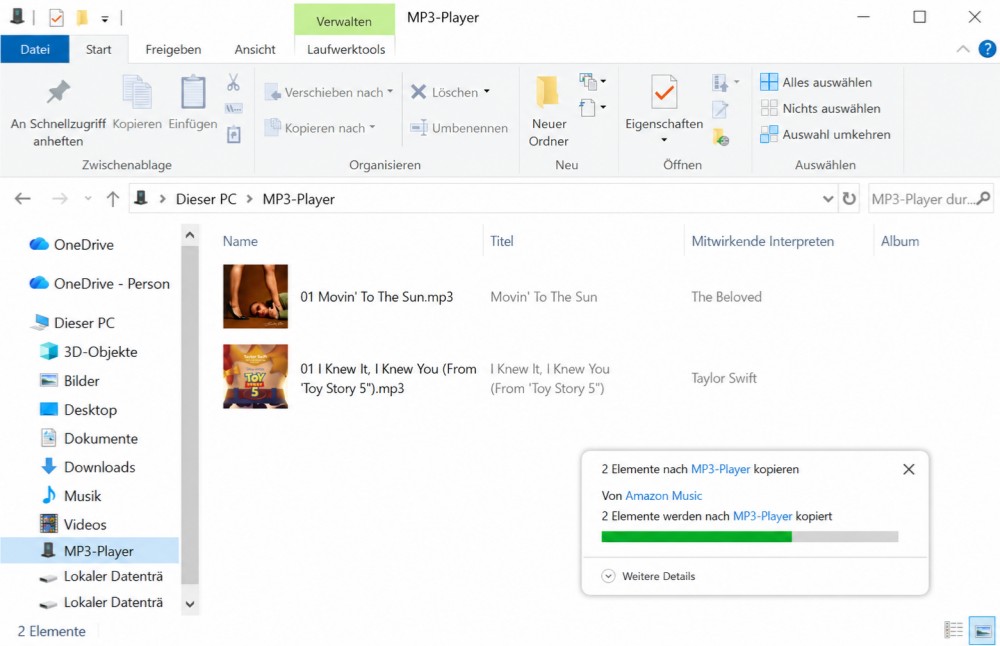This screenshot has height=646, width=1000.
Task: Switch to the Ansicht ribbon tab
Action: [x=254, y=49]
